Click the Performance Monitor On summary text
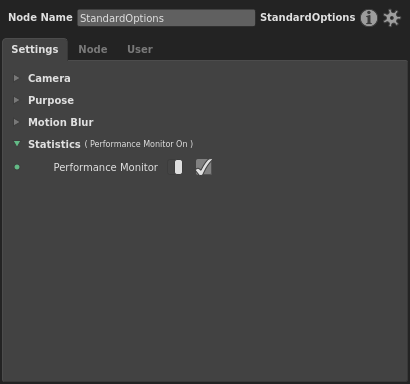Screen dimensions: 410x384 click(x=139, y=144)
